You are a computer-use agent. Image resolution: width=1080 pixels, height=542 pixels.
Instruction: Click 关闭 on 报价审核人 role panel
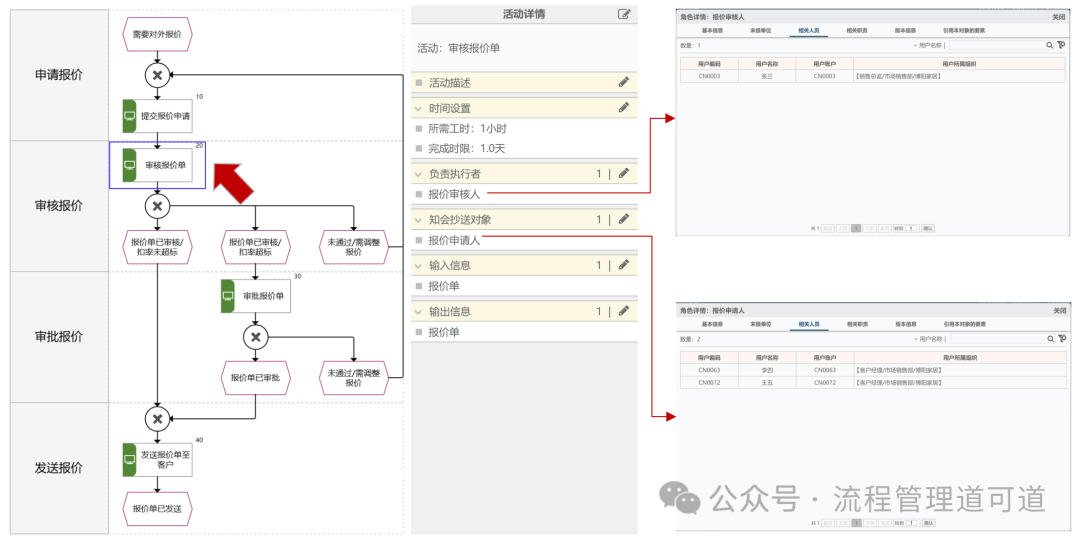(1058, 17)
